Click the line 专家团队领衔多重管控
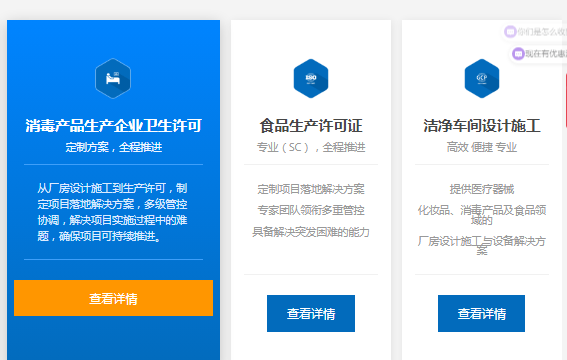This screenshot has height=360, width=567. point(311,210)
